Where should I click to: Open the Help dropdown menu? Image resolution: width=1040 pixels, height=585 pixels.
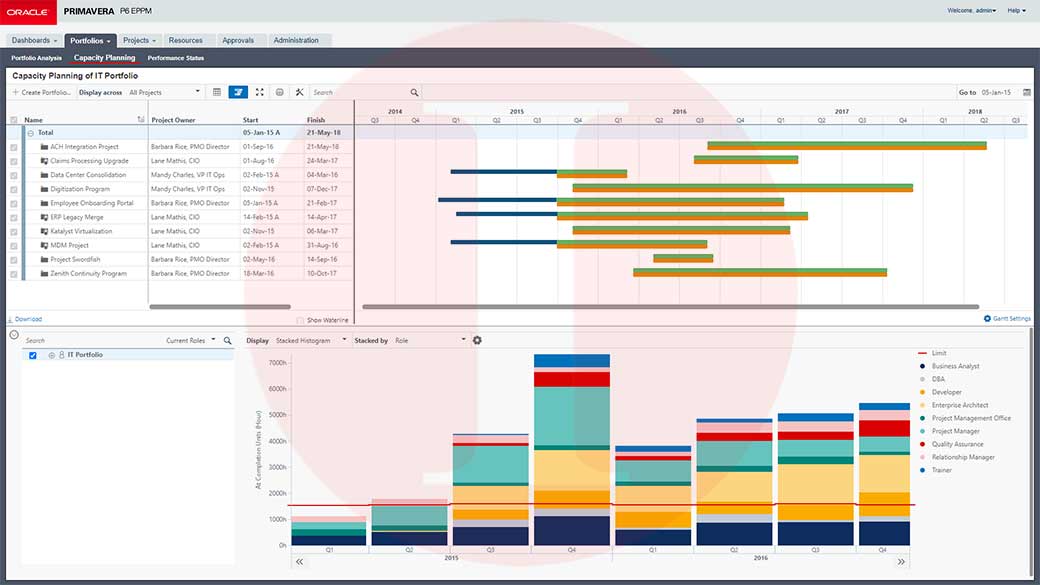pyautogui.click(x=1016, y=11)
